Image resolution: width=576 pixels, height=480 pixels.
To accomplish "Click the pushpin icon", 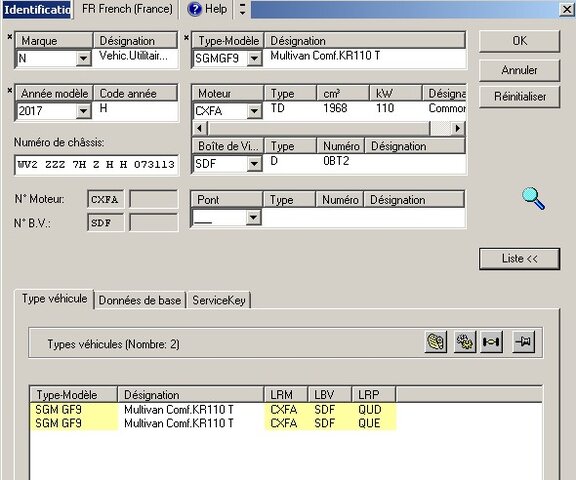I will (x=523, y=342).
